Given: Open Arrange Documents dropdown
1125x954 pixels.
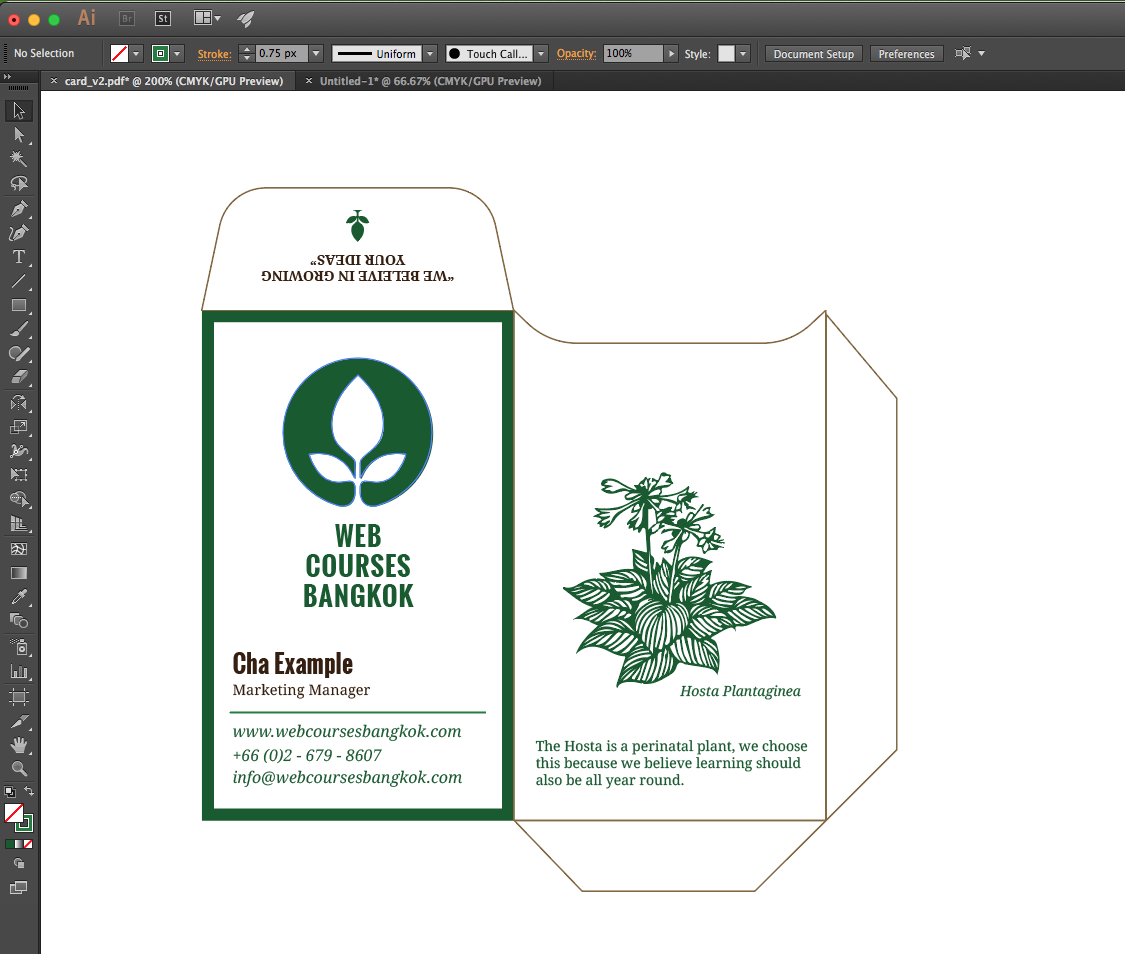Looking at the screenshot, I should (x=207, y=18).
